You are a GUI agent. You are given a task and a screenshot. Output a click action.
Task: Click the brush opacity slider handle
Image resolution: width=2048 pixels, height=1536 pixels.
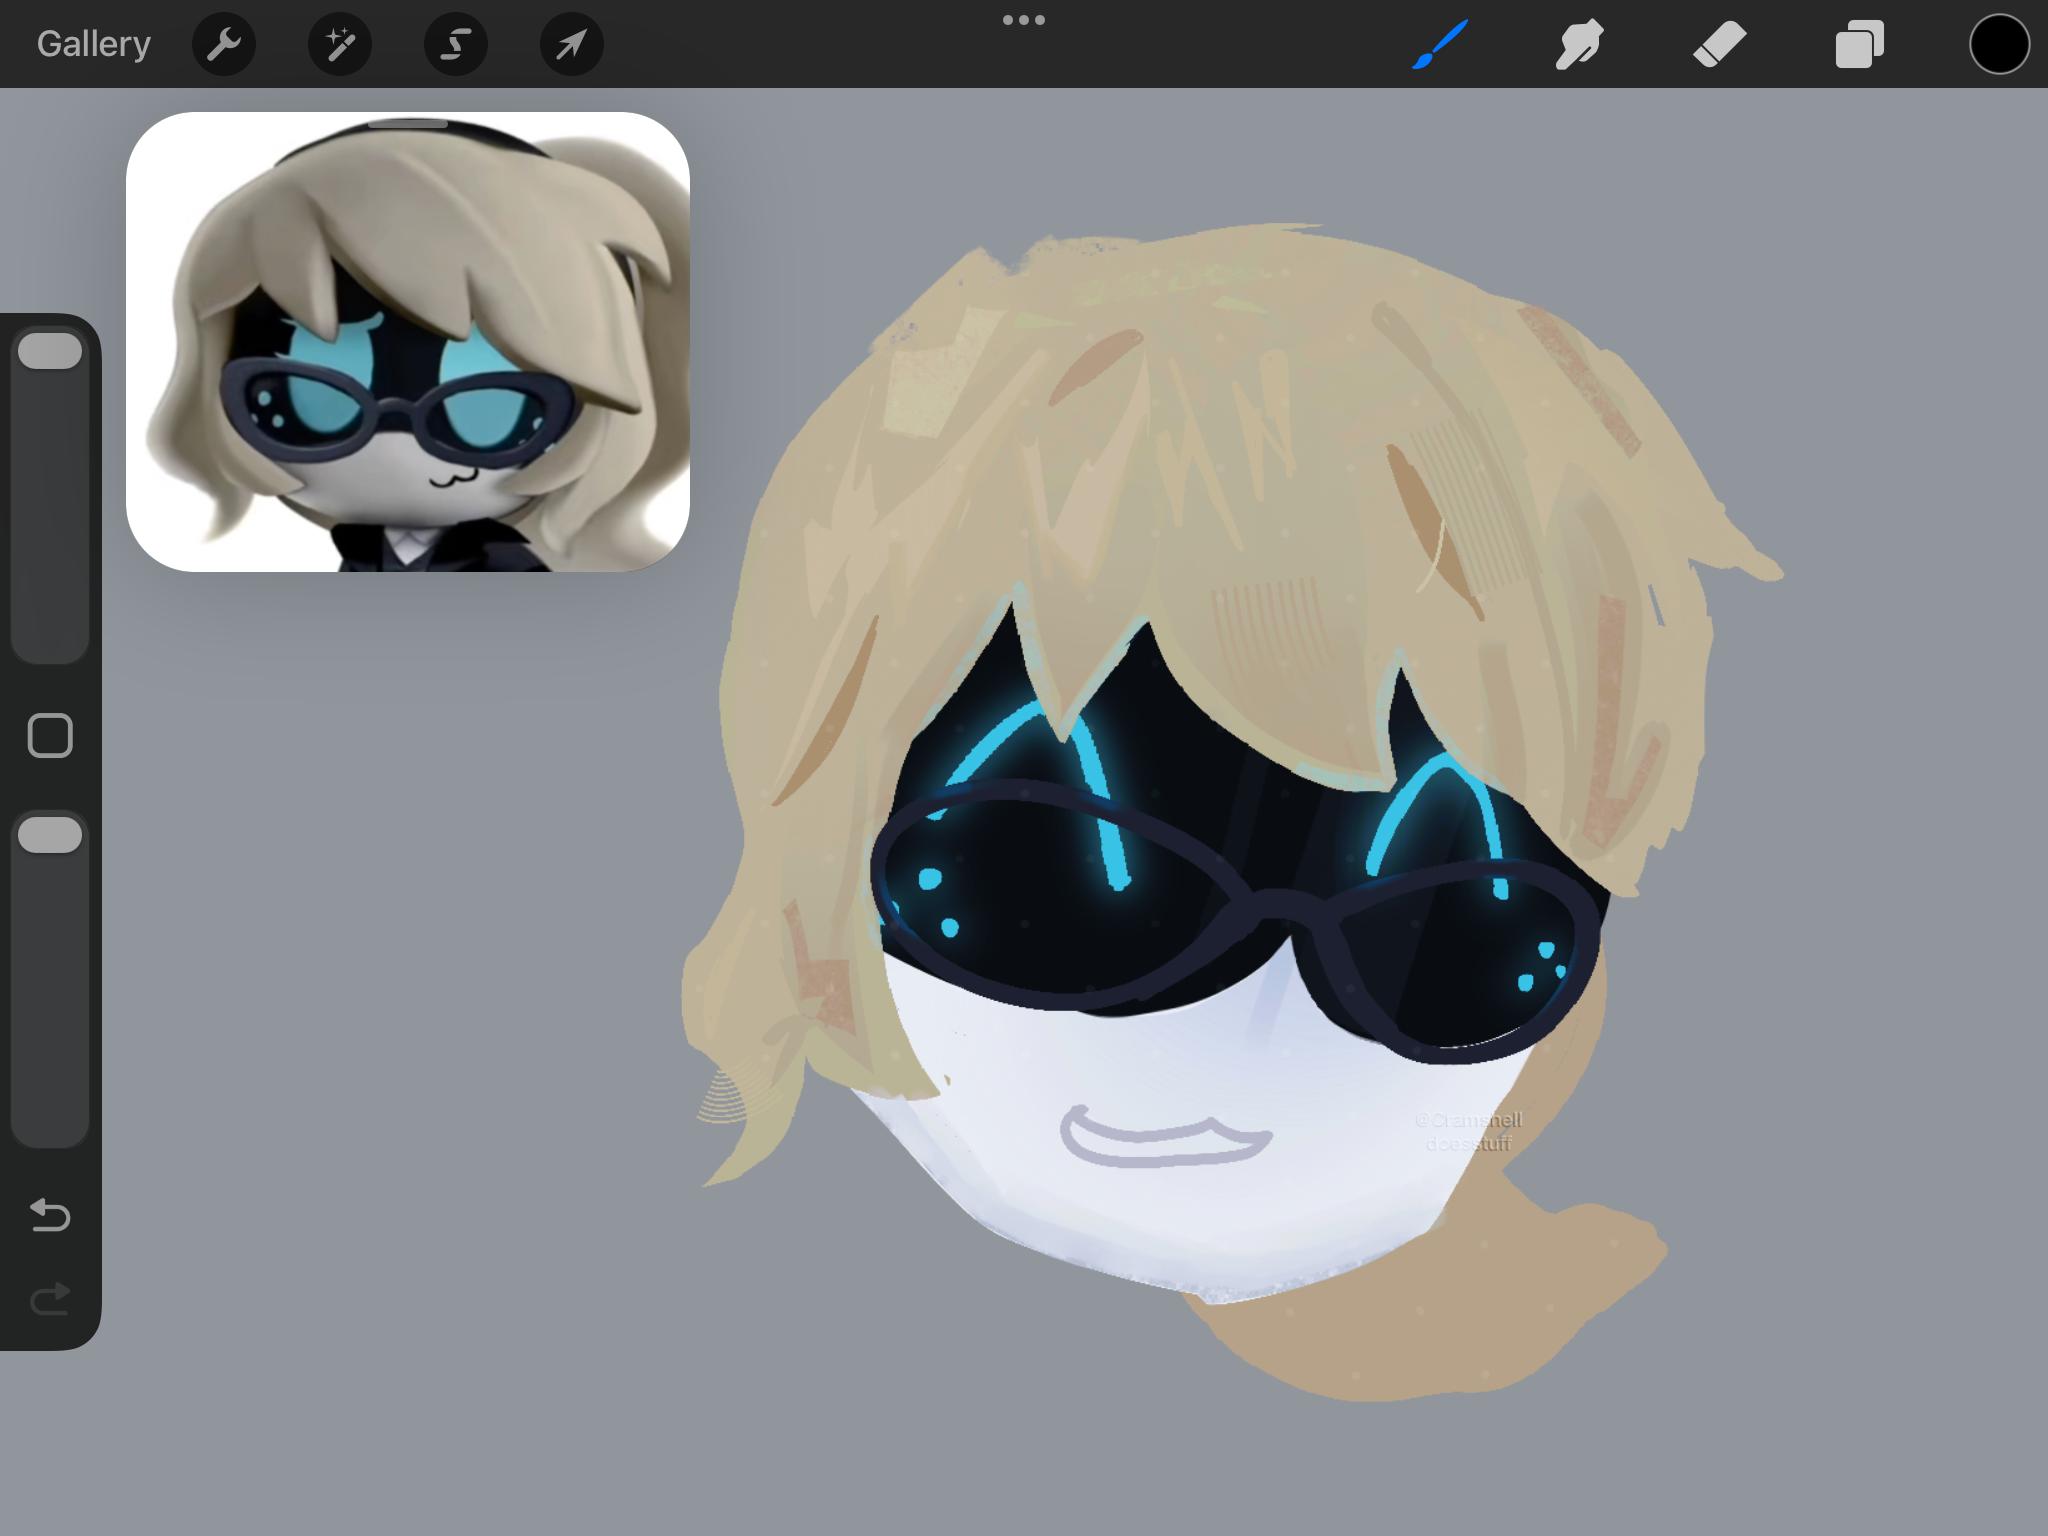tap(50, 835)
